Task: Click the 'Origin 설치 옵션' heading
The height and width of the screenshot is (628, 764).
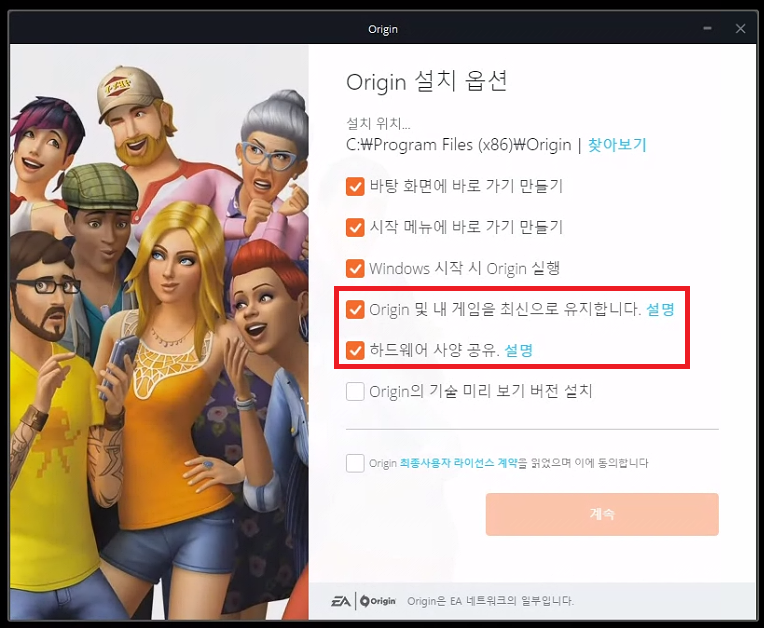Action: click(x=427, y=81)
